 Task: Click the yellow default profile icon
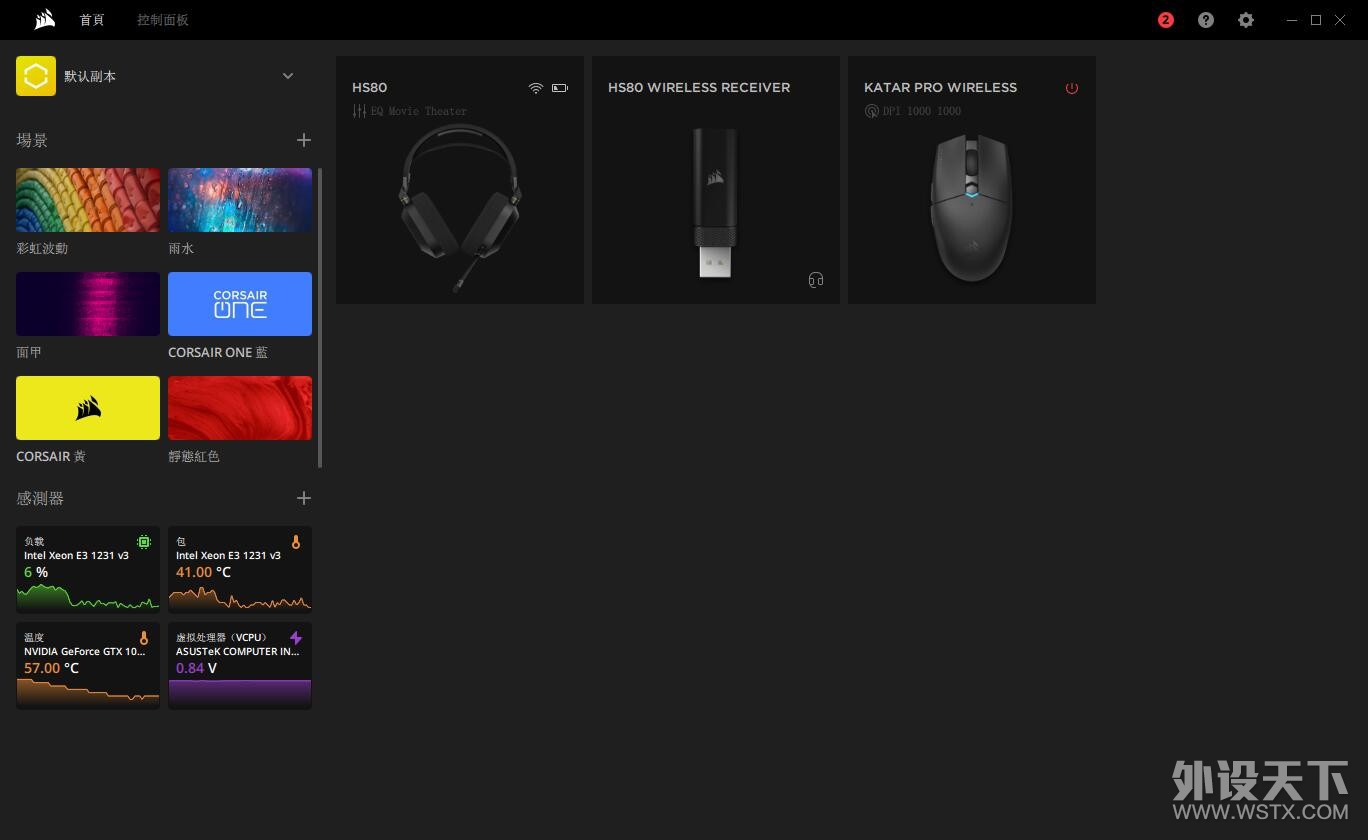coord(36,76)
